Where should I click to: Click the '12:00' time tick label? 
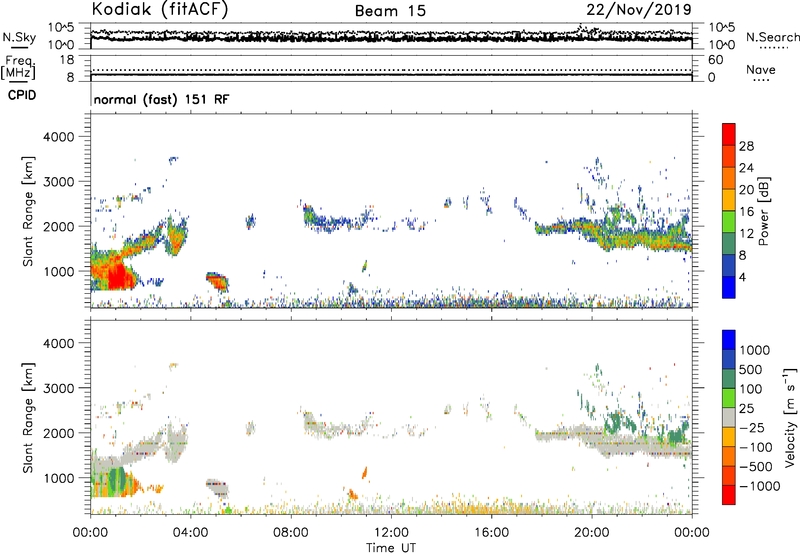391,533
